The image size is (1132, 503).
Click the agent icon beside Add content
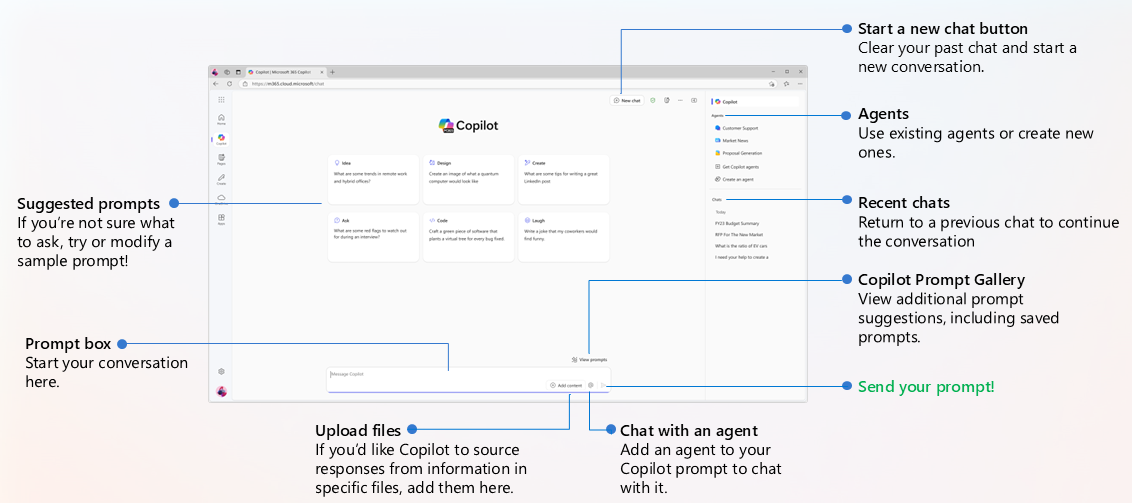(591, 385)
